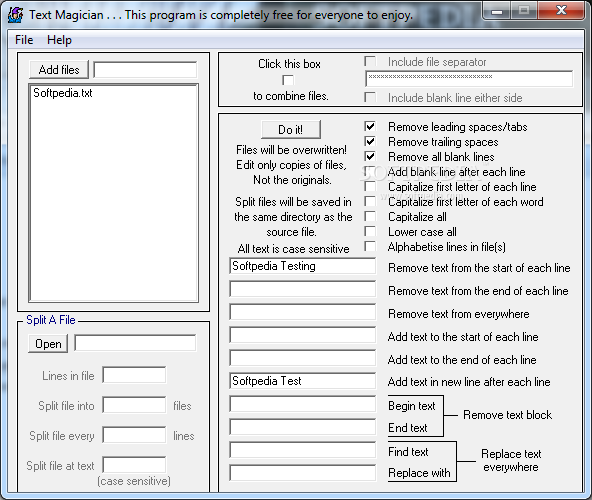This screenshot has width=592, height=500.
Task: Tick the combine files checkbox
Action: click(288, 80)
